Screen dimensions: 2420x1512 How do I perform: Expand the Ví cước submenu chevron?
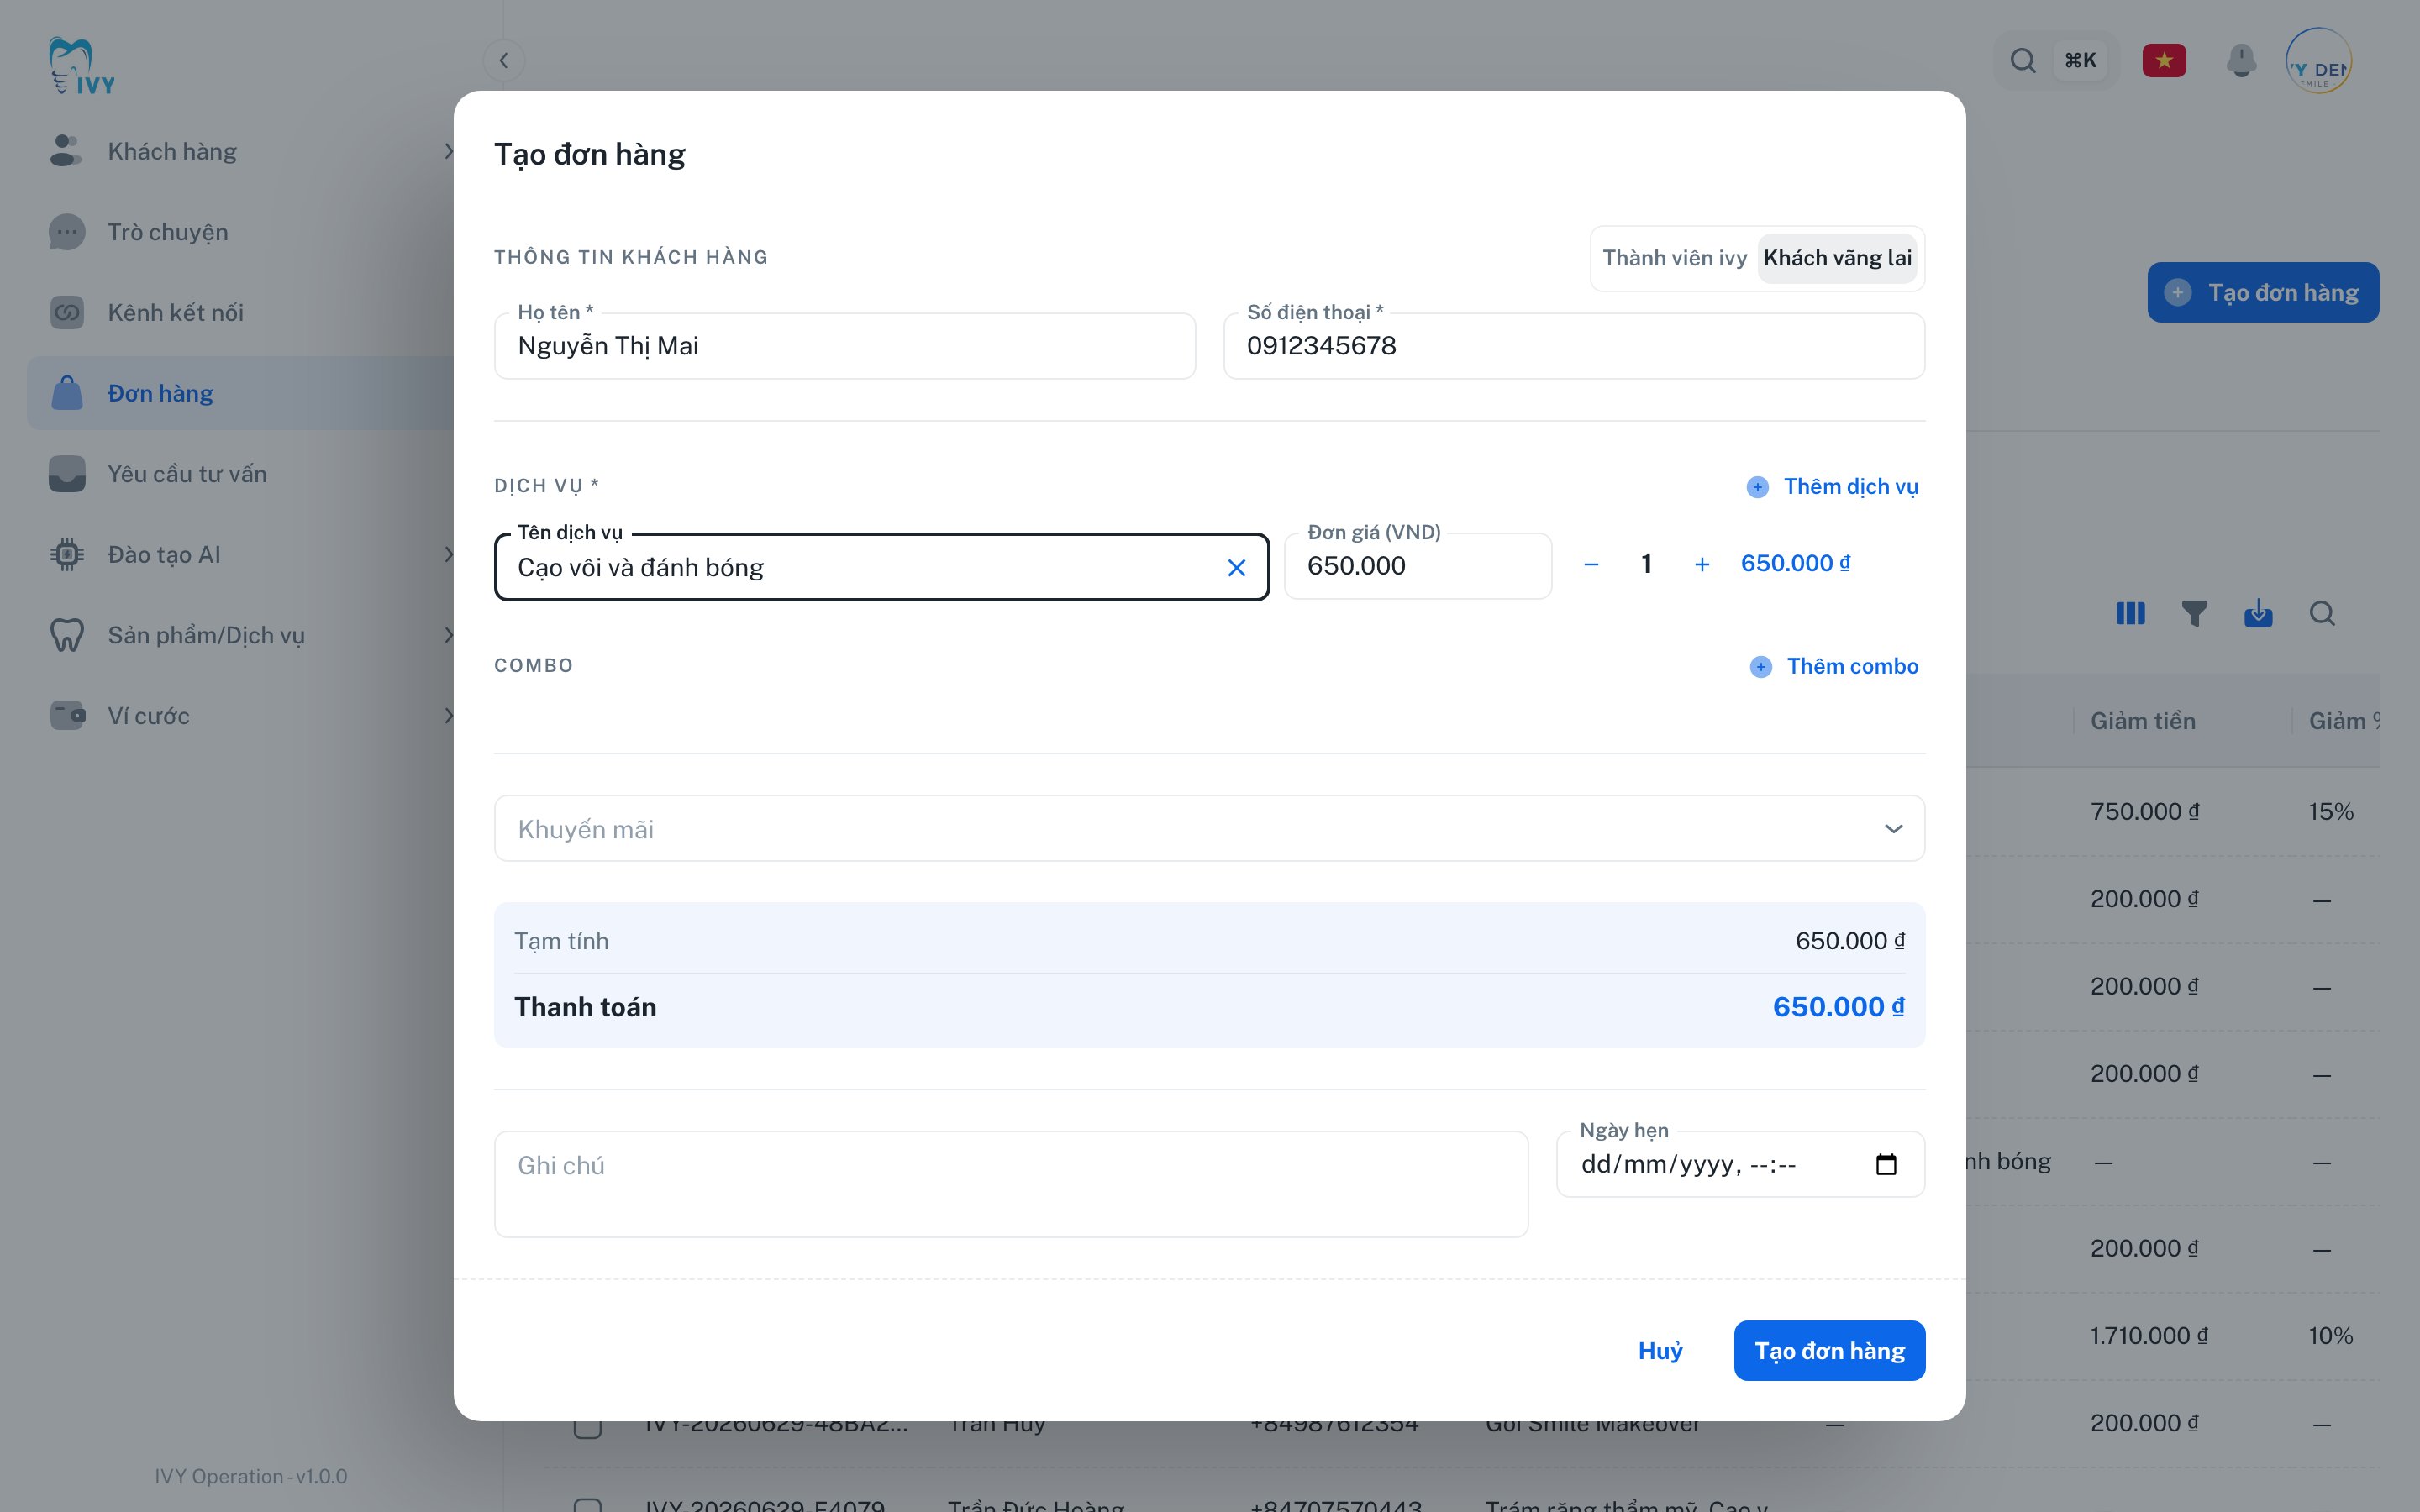click(x=448, y=716)
